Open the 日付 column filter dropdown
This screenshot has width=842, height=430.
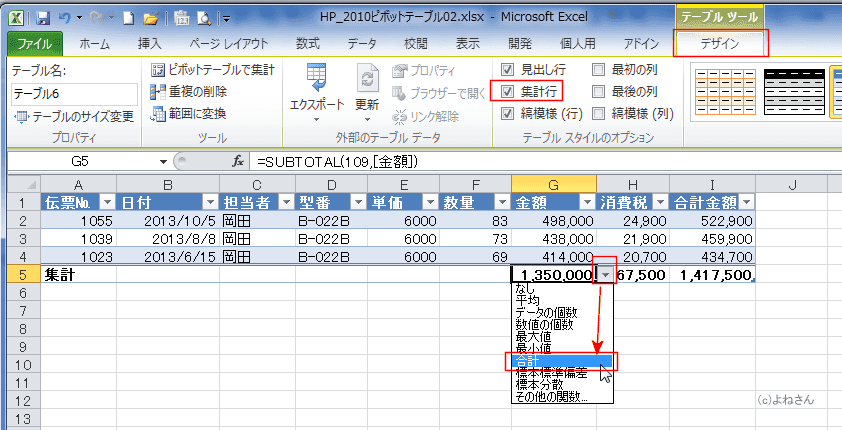tap(207, 202)
